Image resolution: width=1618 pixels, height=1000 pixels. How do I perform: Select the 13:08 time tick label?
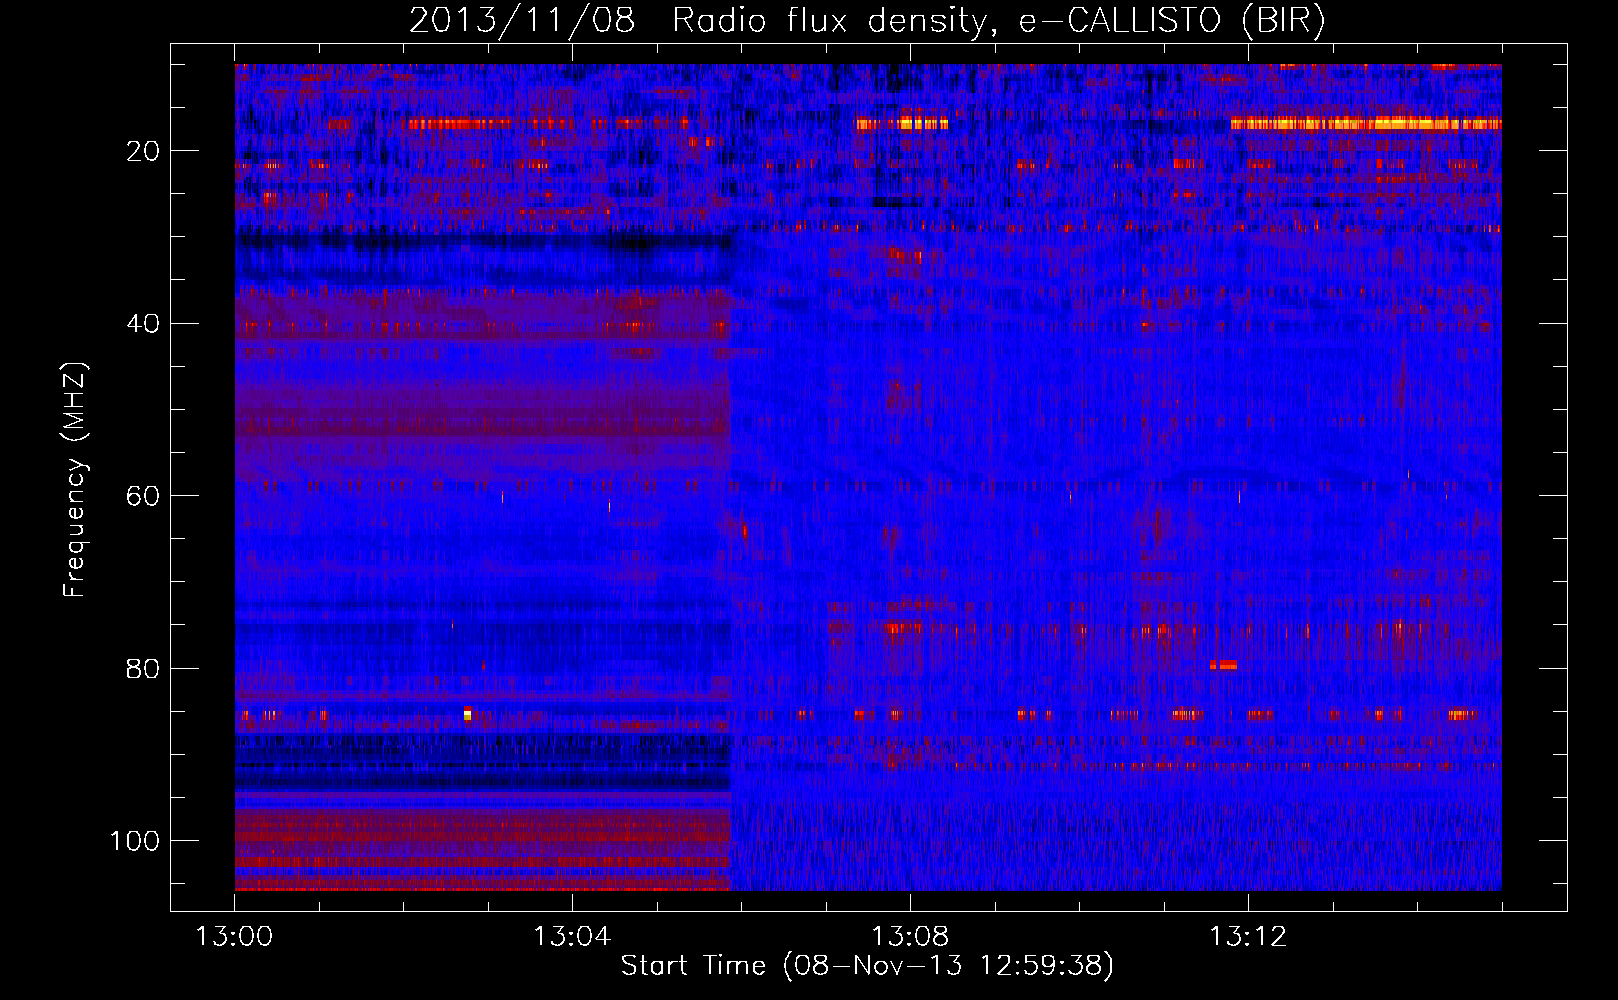pyautogui.click(x=910, y=937)
